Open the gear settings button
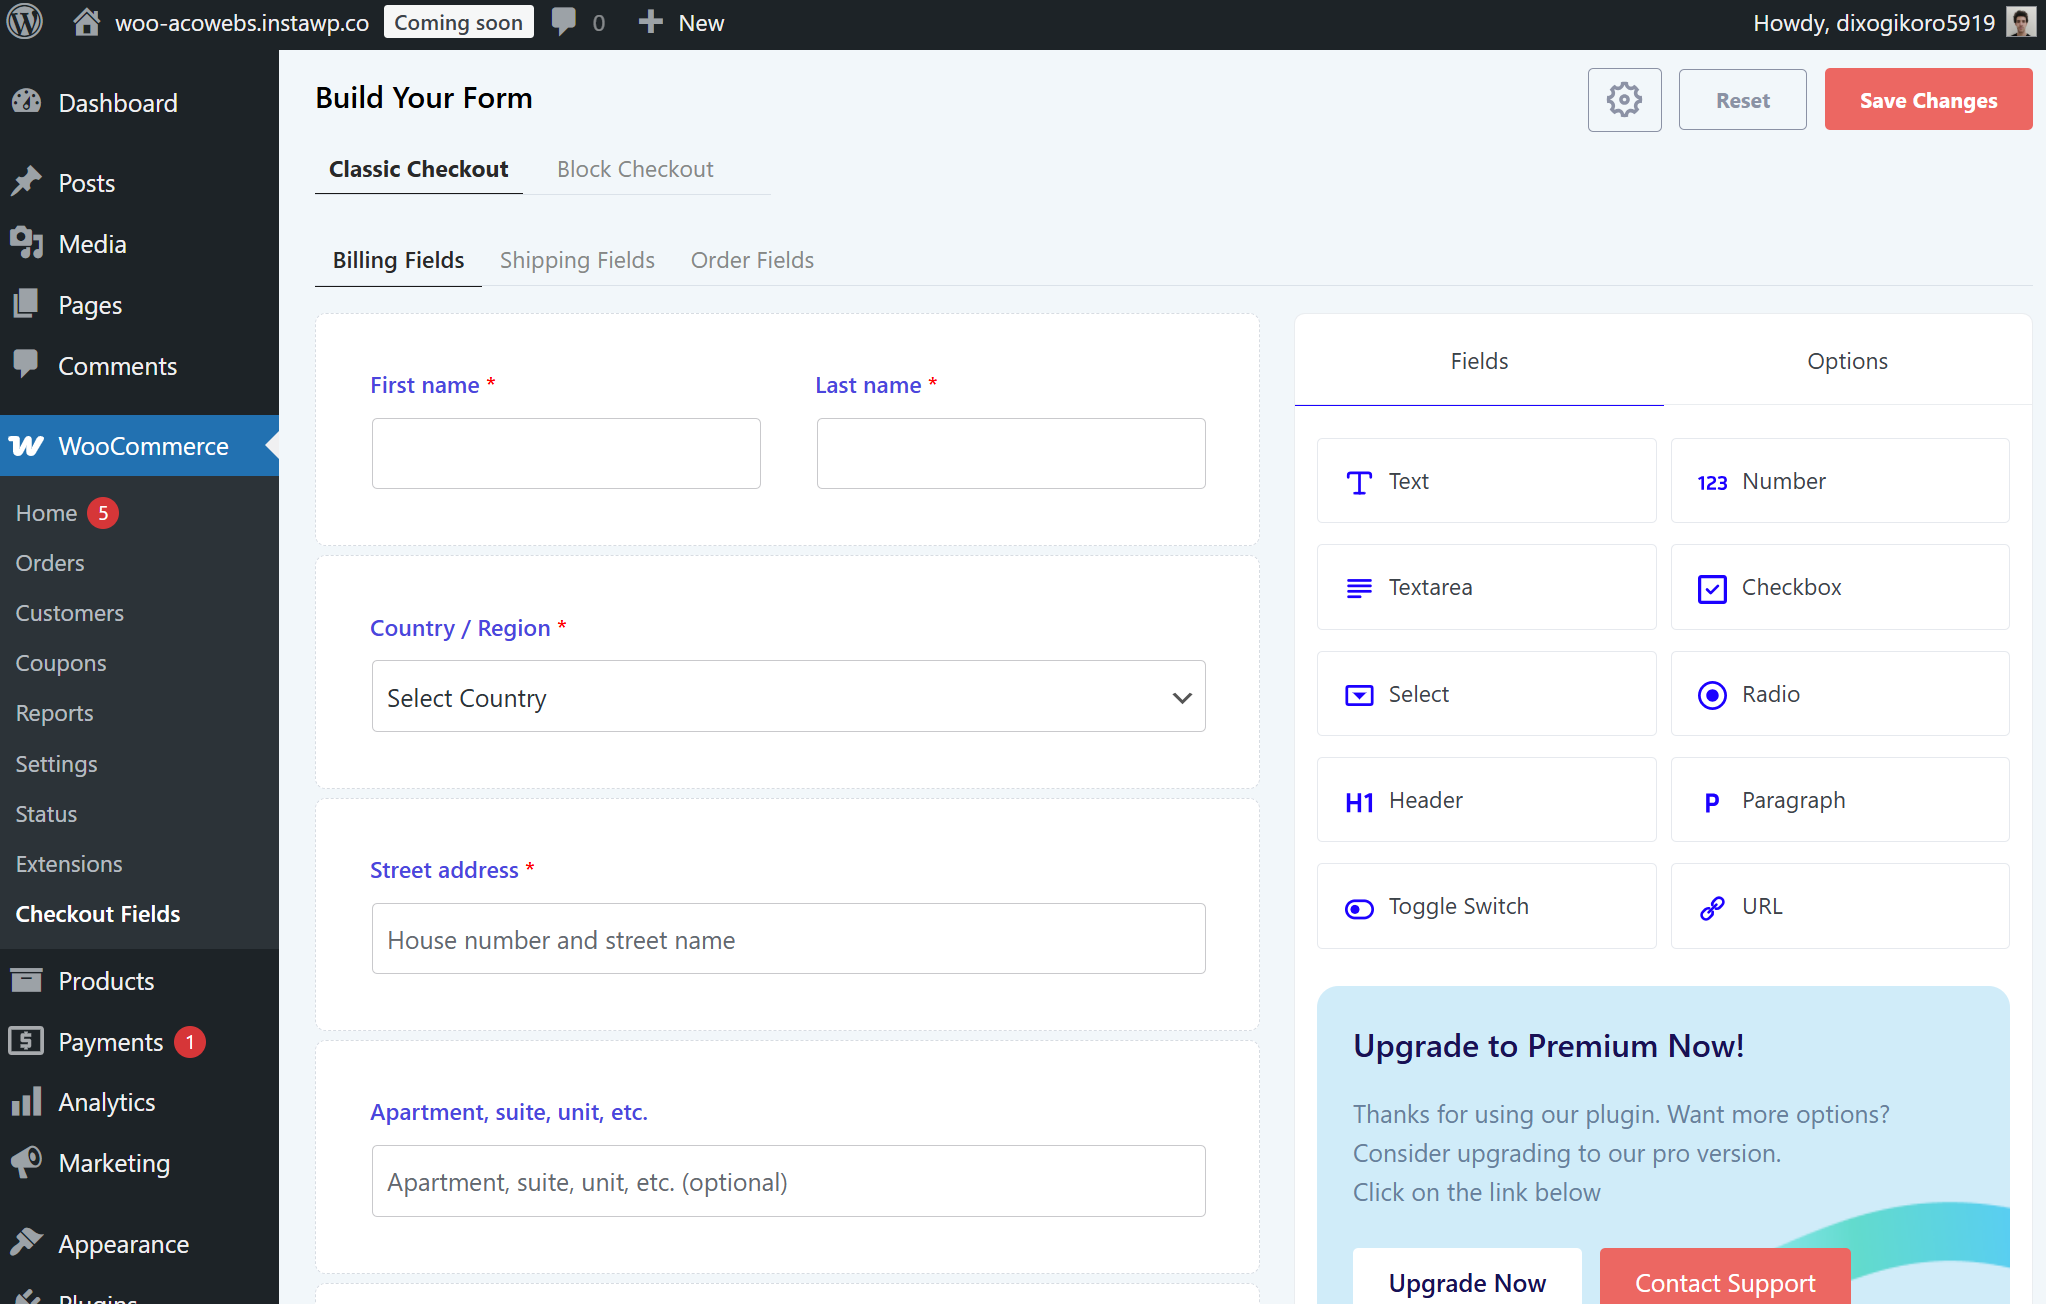Image resolution: width=2046 pixels, height=1304 pixels. click(1624, 100)
